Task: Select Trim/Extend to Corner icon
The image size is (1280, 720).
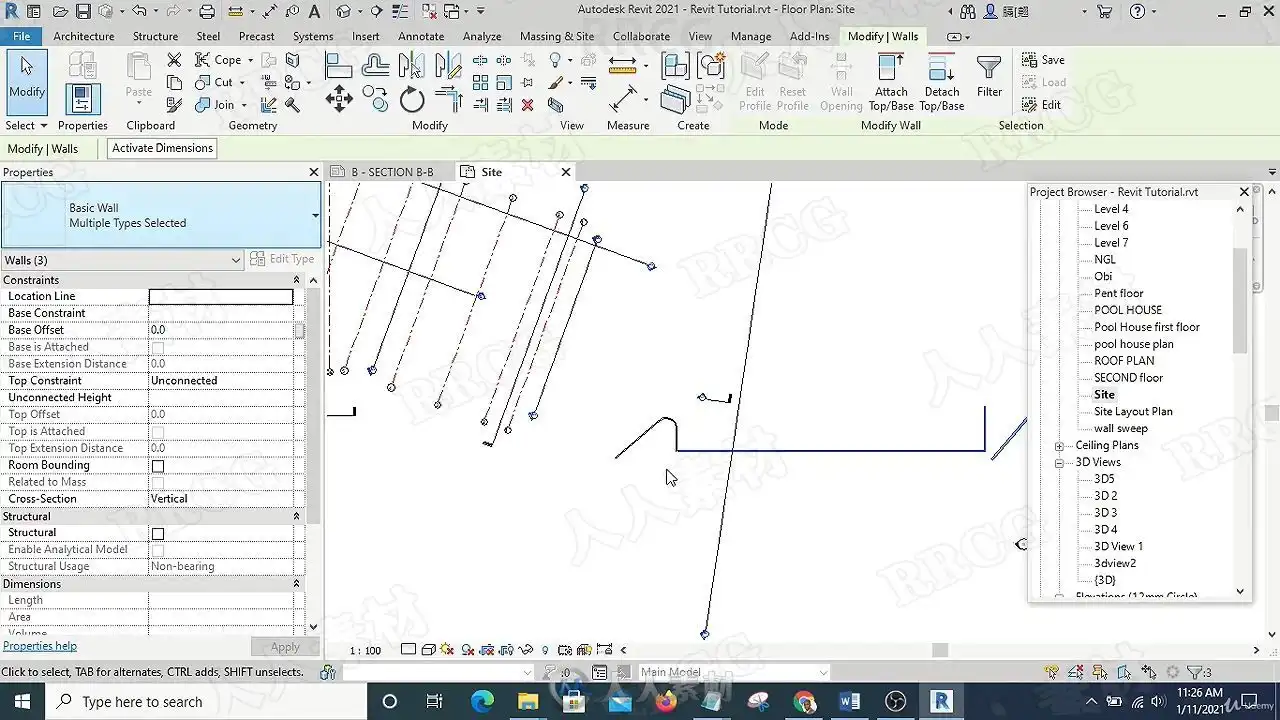Action: (x=447, y=99)
